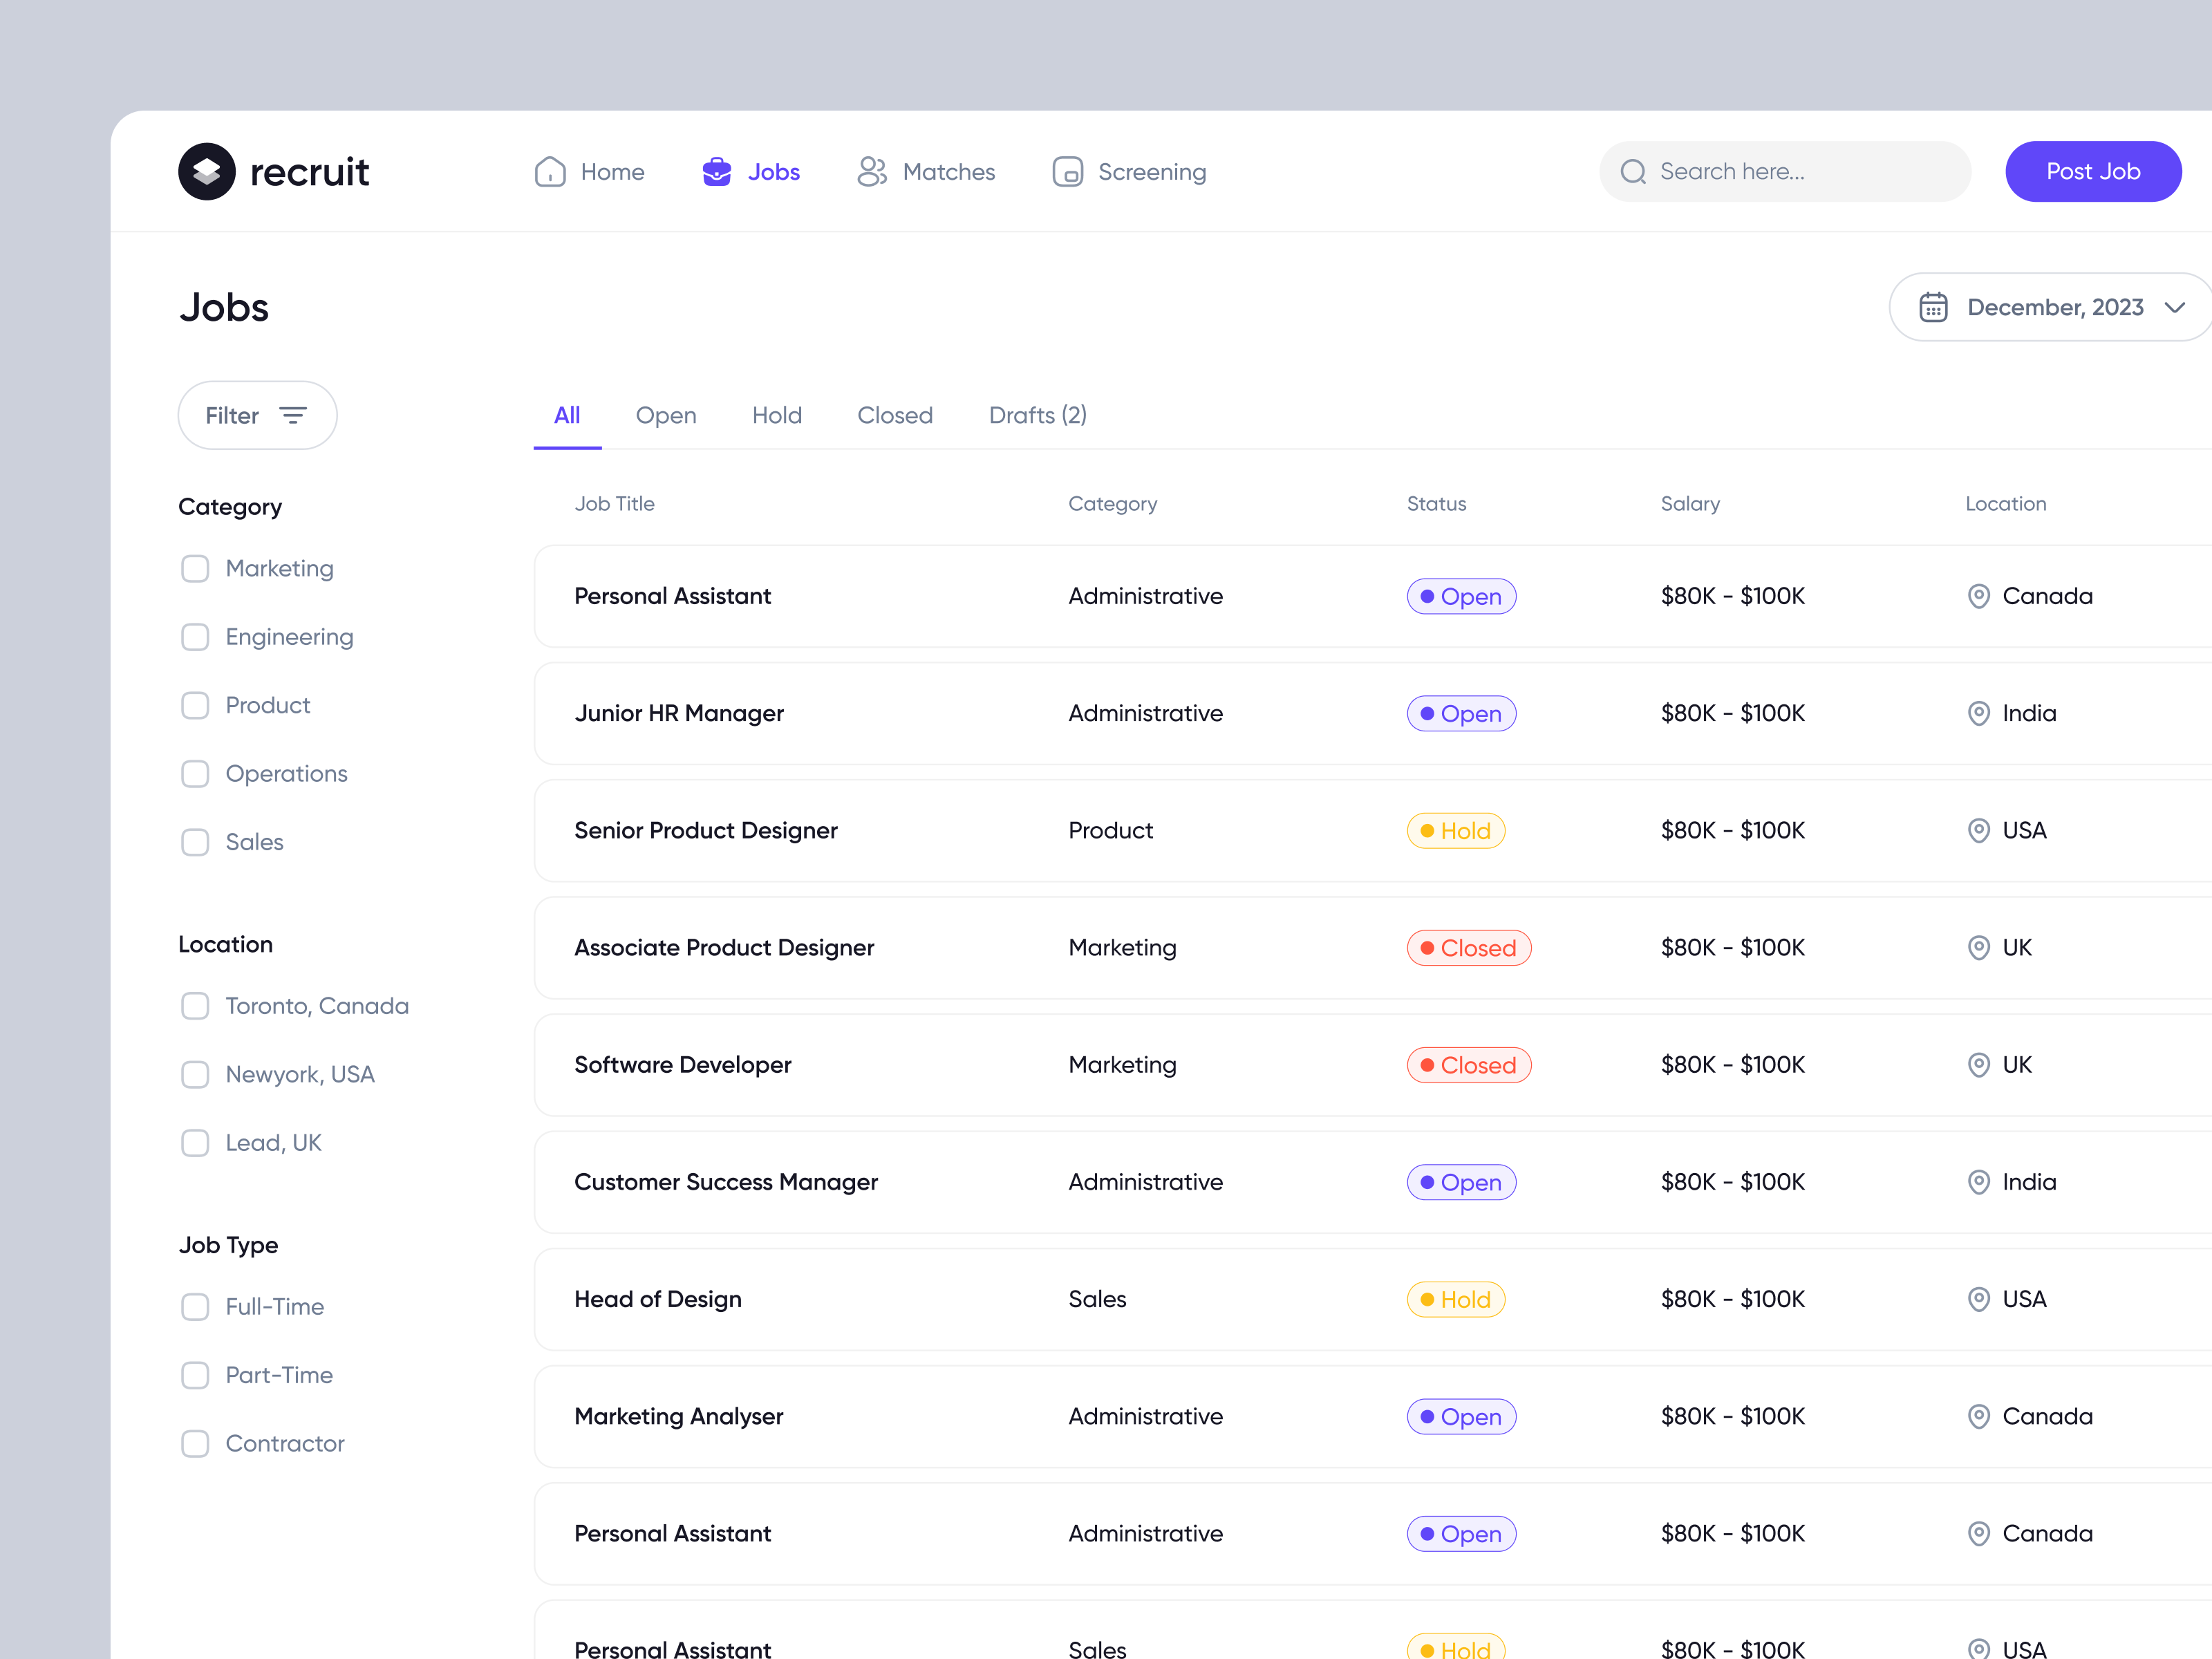Expand the chevron on the date selector
Viewport: 2212px width, 1659px height.
2174,307
